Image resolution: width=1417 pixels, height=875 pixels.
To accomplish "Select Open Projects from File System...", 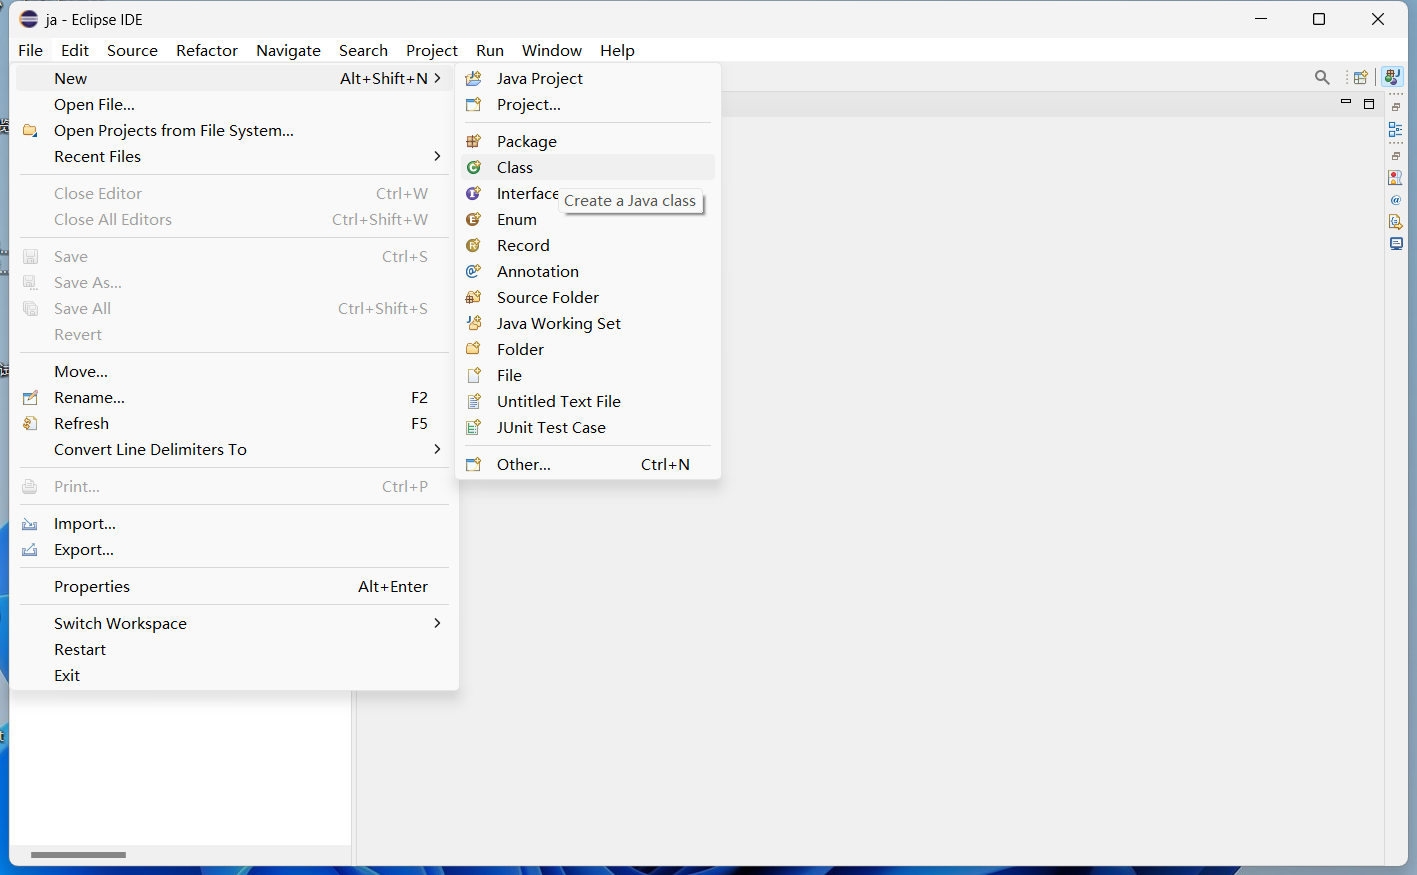I will pyautogui.click(x=232, y=130).
